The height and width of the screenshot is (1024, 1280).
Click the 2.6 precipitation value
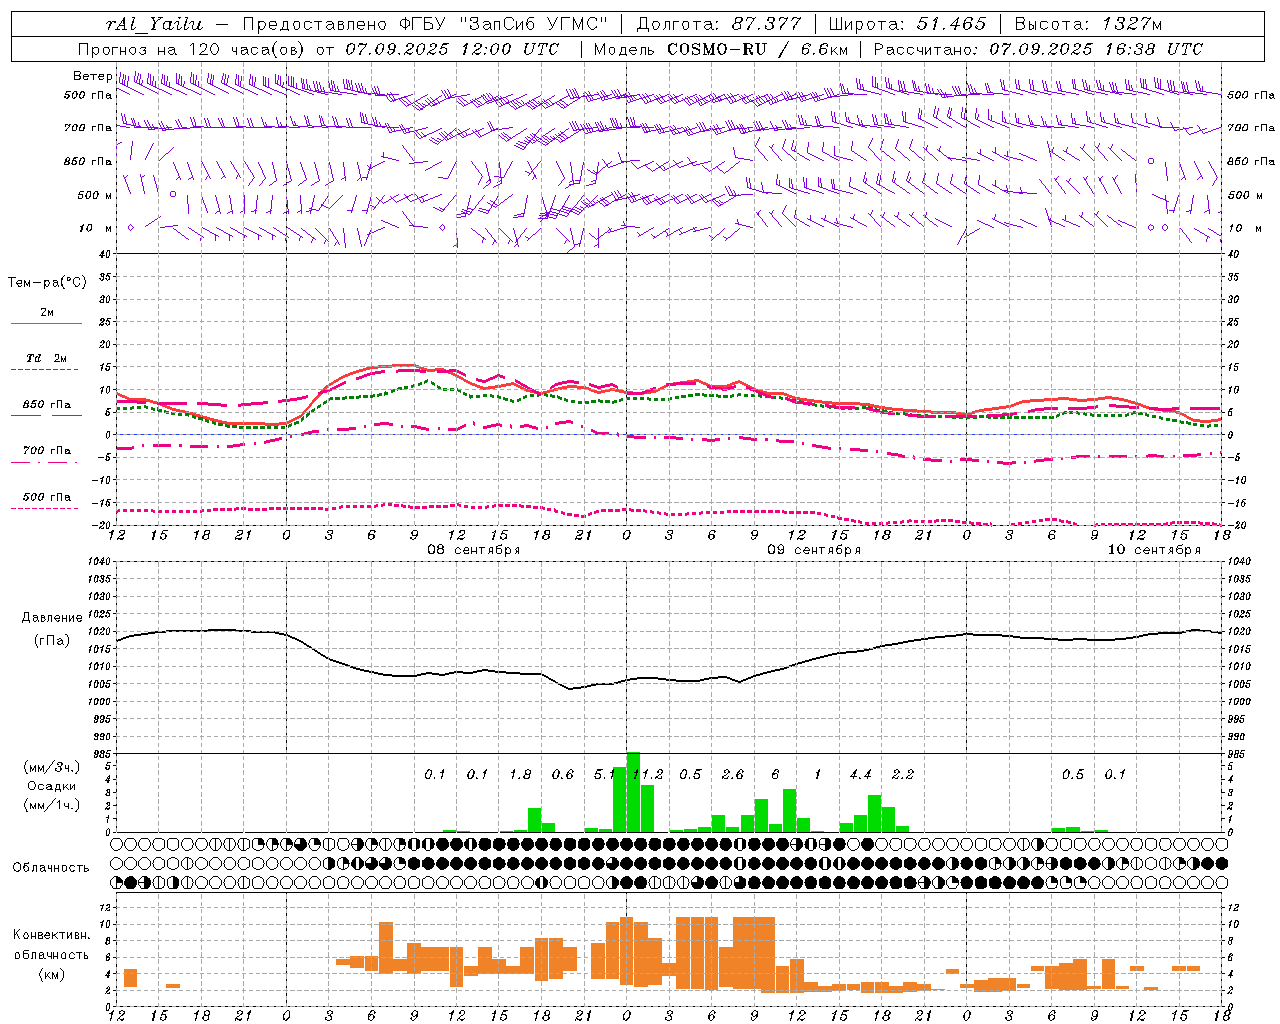pyautogui.click(x=732, y=774)
